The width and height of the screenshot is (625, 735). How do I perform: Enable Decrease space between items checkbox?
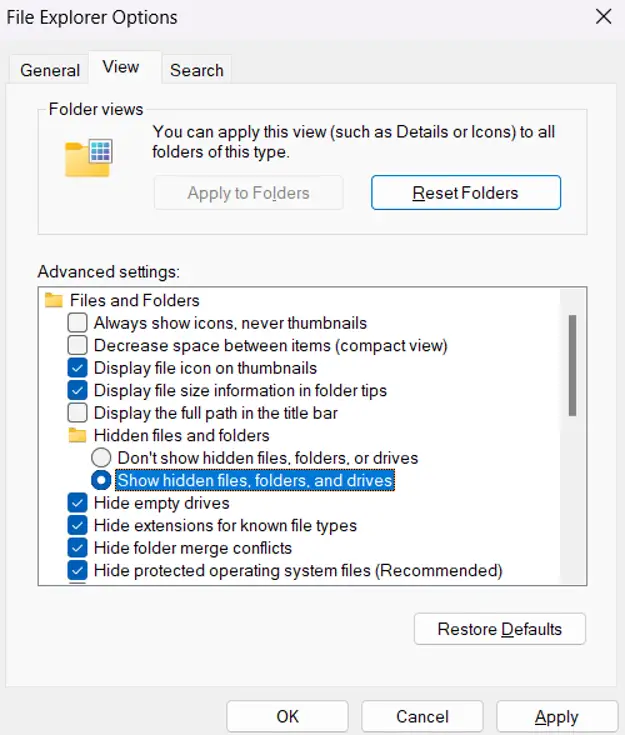(x=77, y=345)
